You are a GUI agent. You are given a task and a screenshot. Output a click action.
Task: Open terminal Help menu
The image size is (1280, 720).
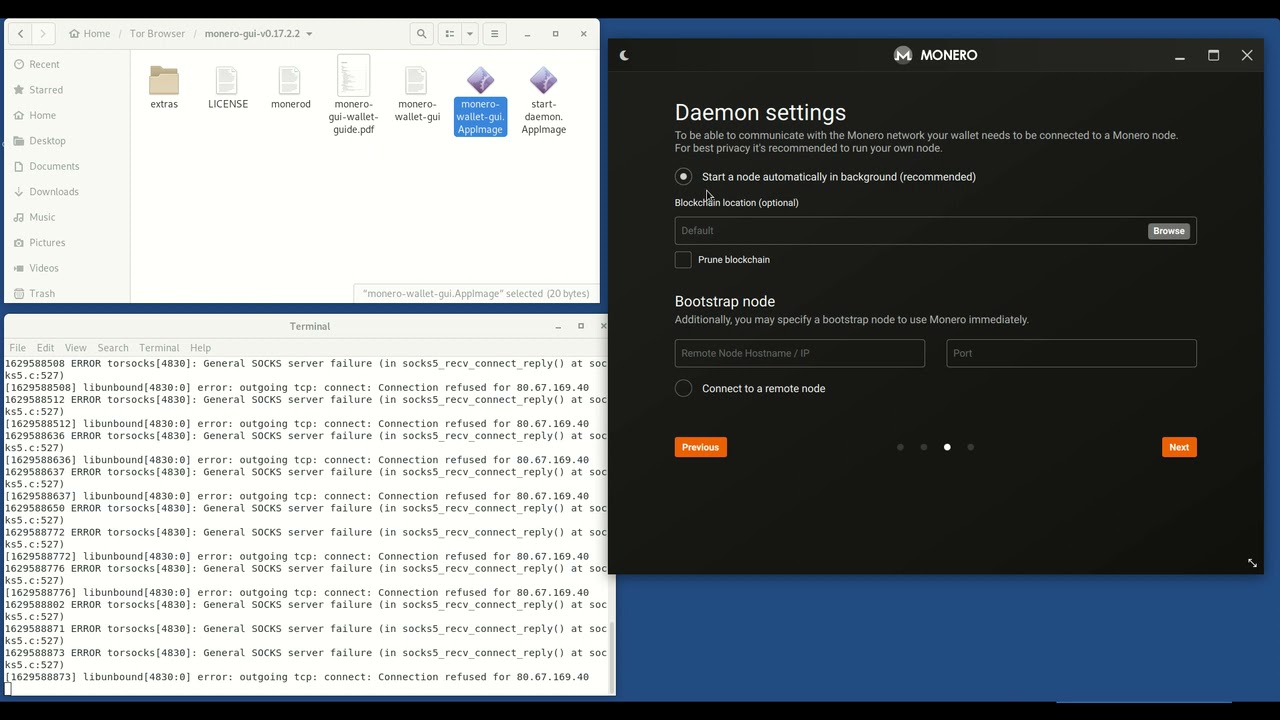(x=200, y=347)
